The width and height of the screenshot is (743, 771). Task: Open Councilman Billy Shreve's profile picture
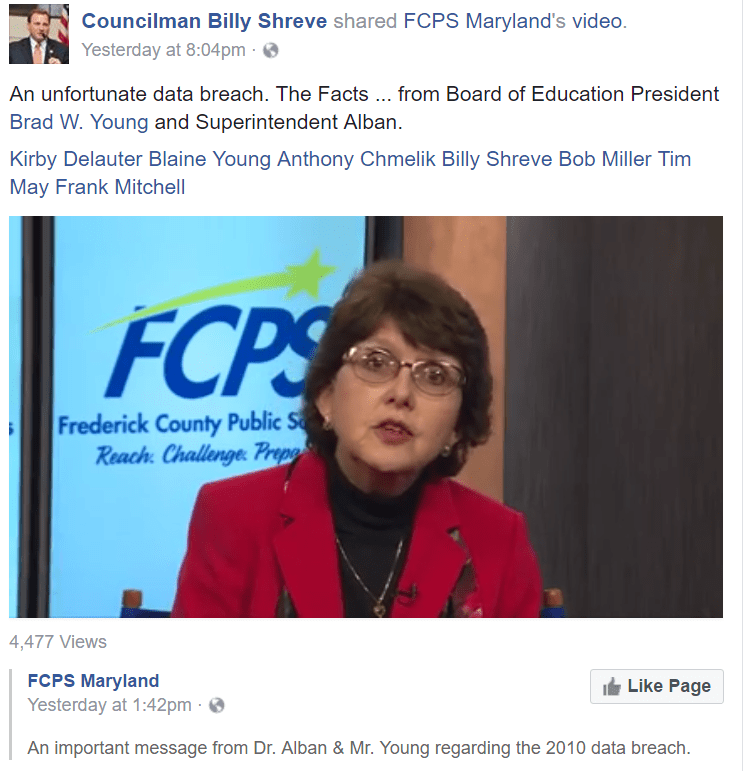39,34
